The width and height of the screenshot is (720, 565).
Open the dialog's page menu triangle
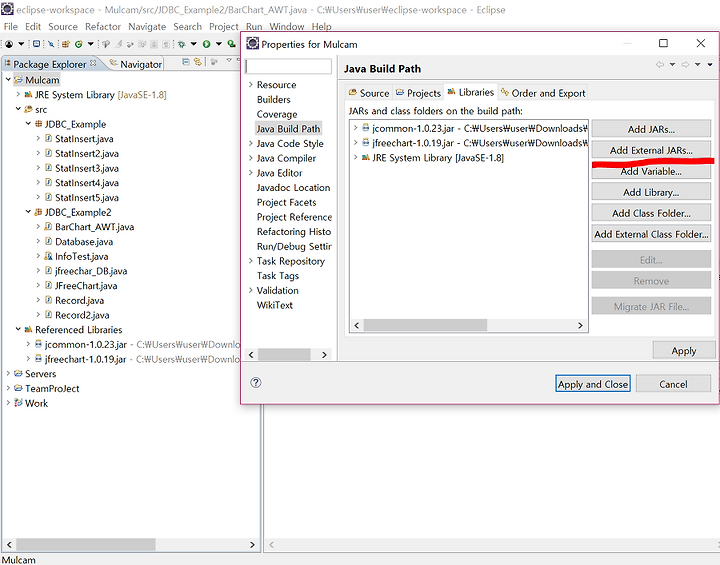click(x=710, y=65)
